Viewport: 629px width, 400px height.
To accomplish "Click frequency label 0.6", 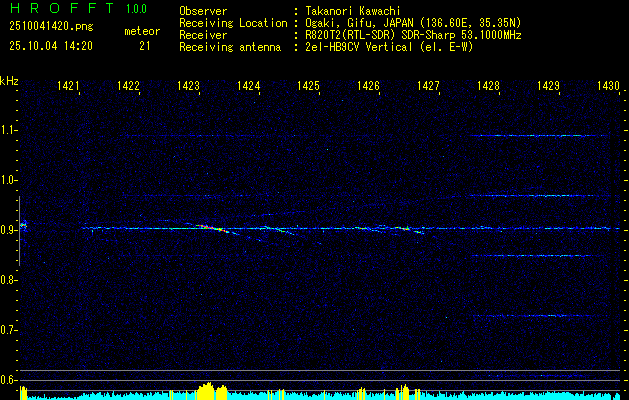I will [9, 380].
